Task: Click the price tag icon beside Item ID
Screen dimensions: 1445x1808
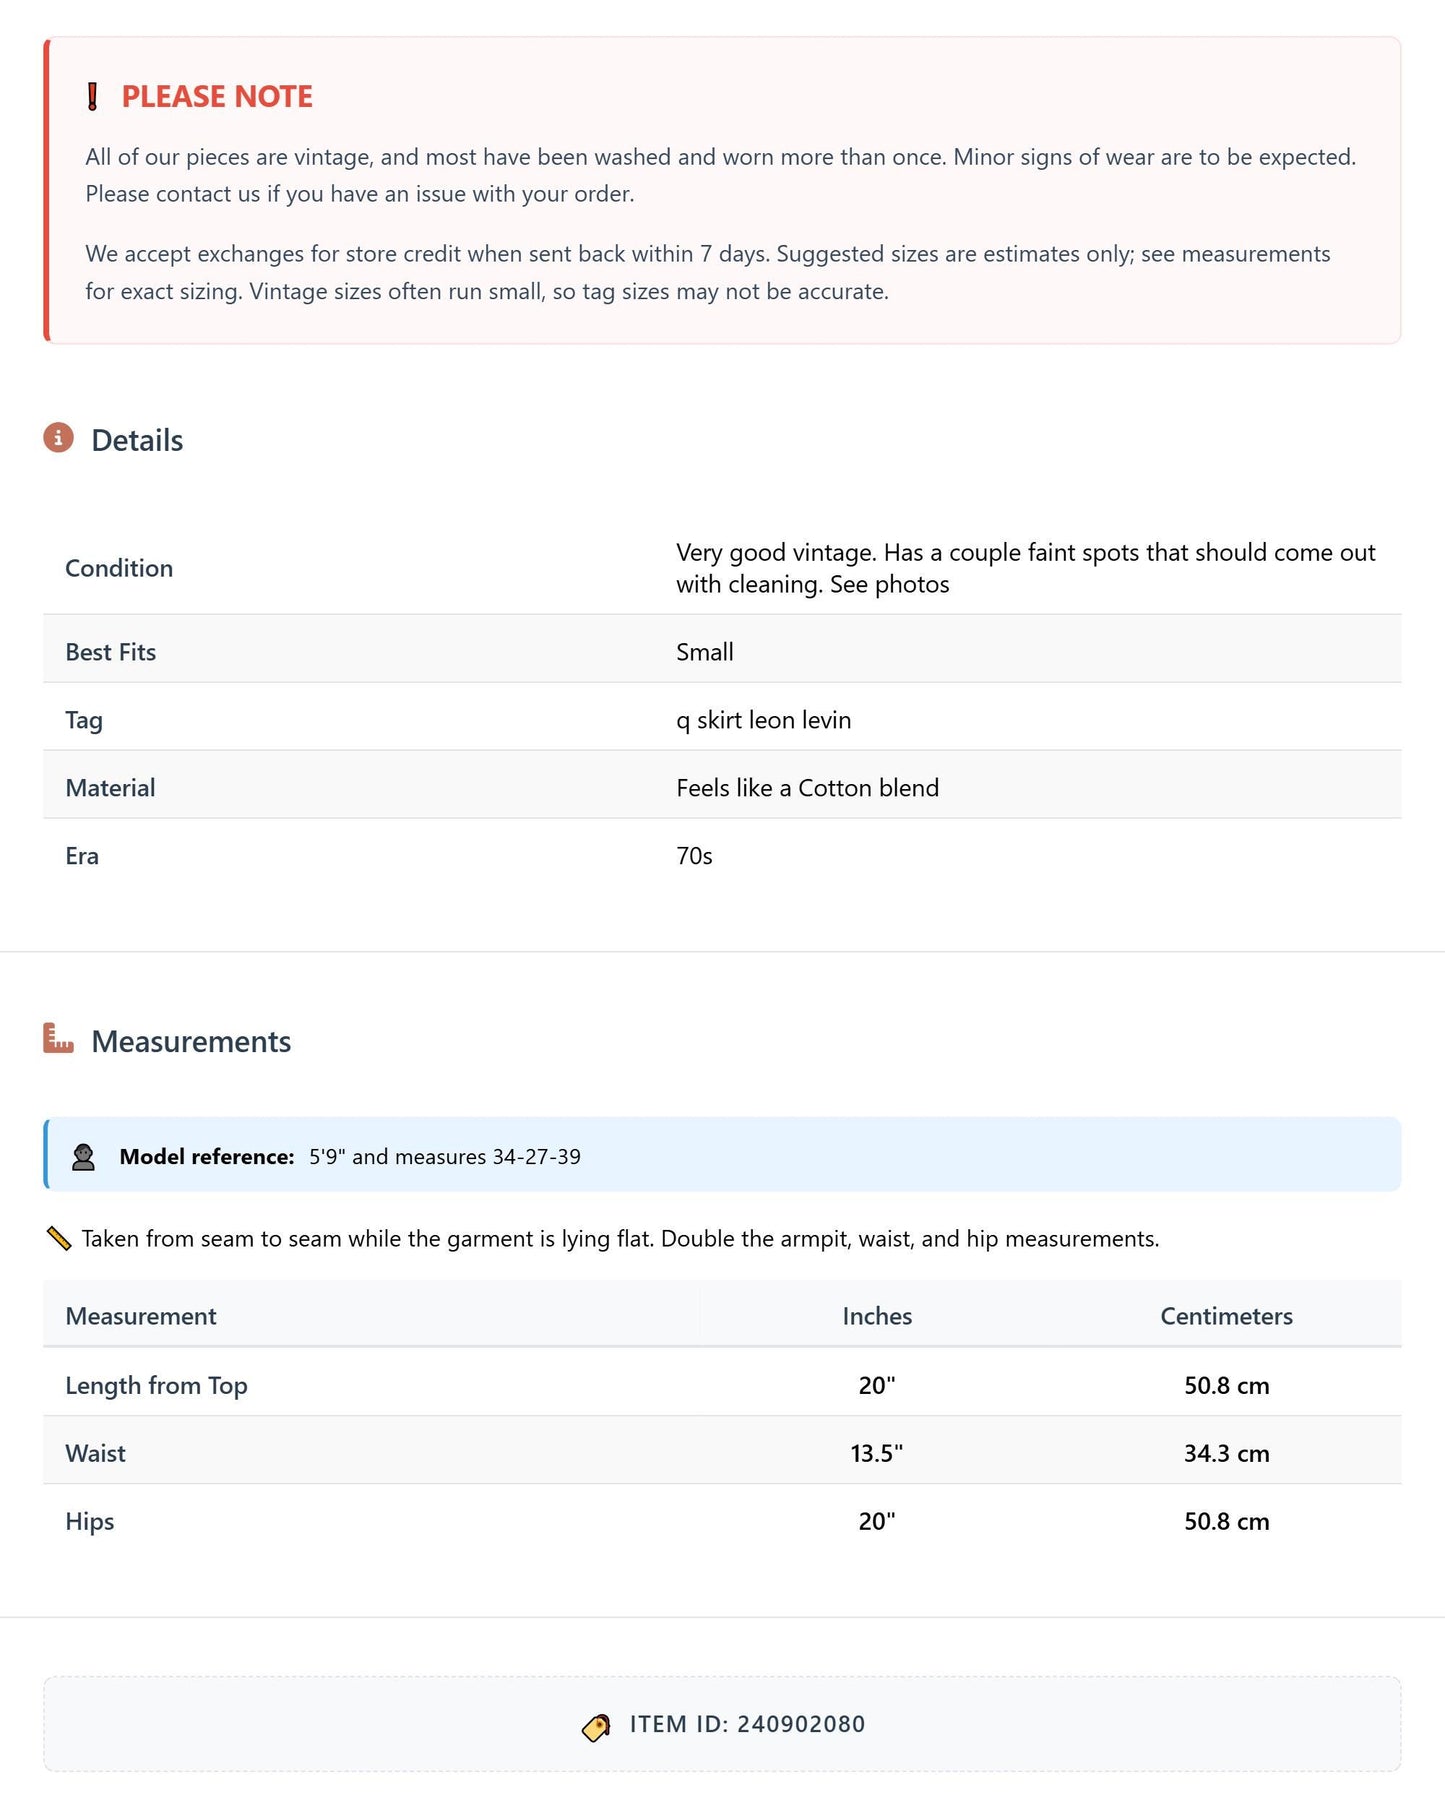Action: click(x=596, y=1726)
